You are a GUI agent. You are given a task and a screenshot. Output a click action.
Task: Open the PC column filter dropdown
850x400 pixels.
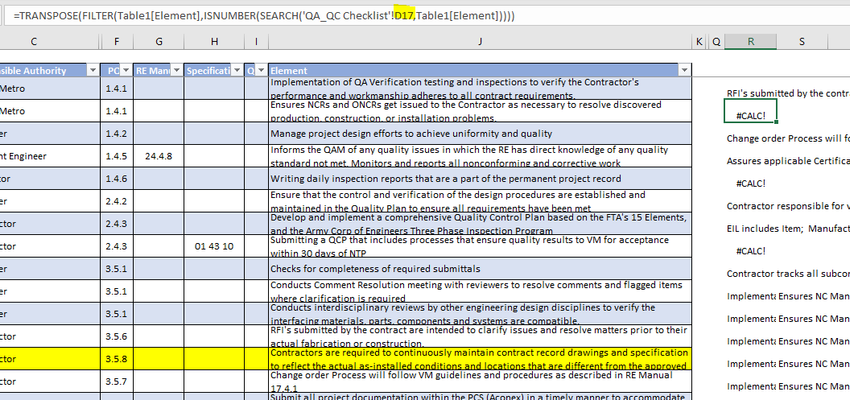click(x=126, y=70)
